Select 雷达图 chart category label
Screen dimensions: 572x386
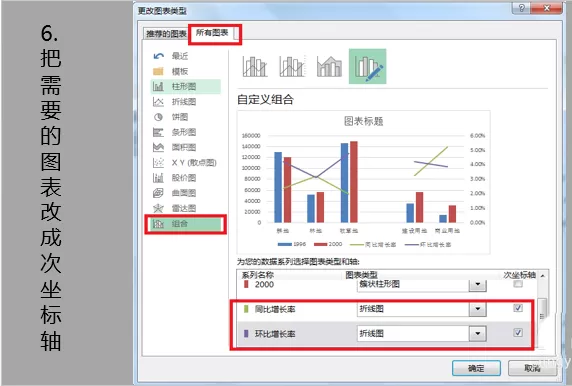184,208
